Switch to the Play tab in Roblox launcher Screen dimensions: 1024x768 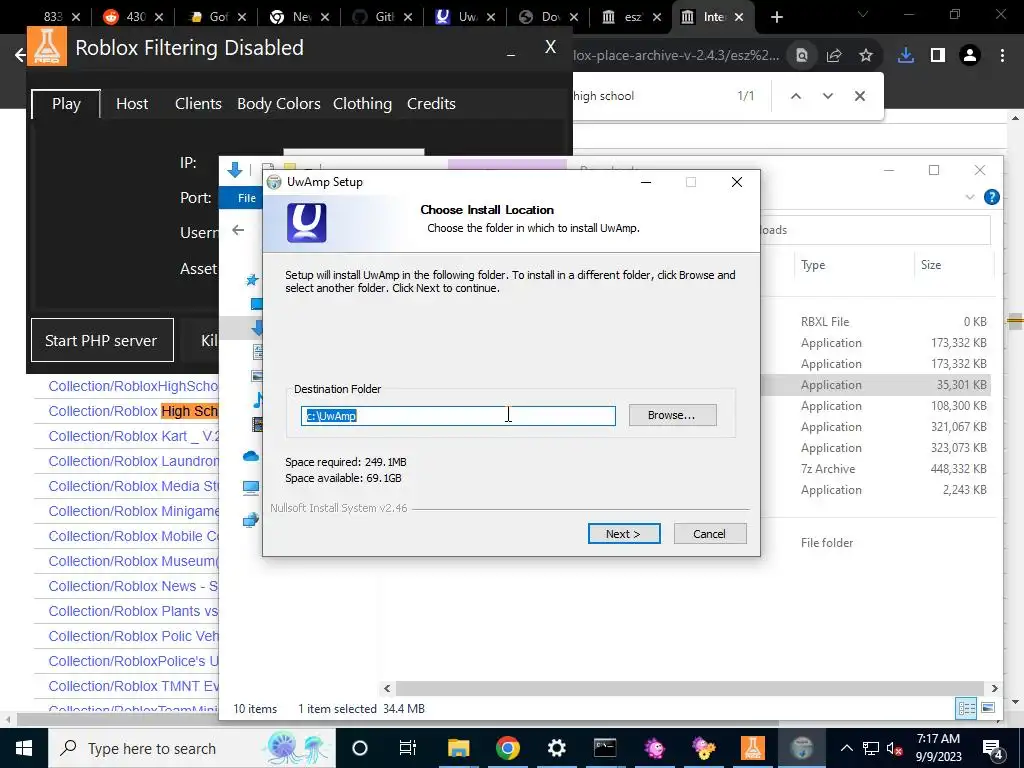point(66,104)
